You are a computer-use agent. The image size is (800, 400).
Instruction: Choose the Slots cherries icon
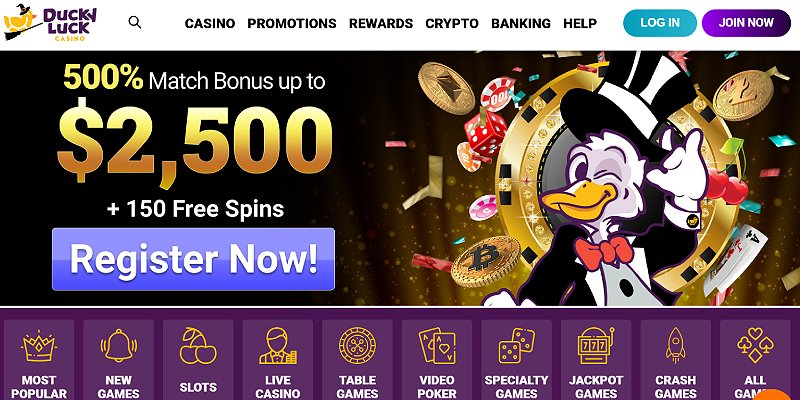(198, 345)
